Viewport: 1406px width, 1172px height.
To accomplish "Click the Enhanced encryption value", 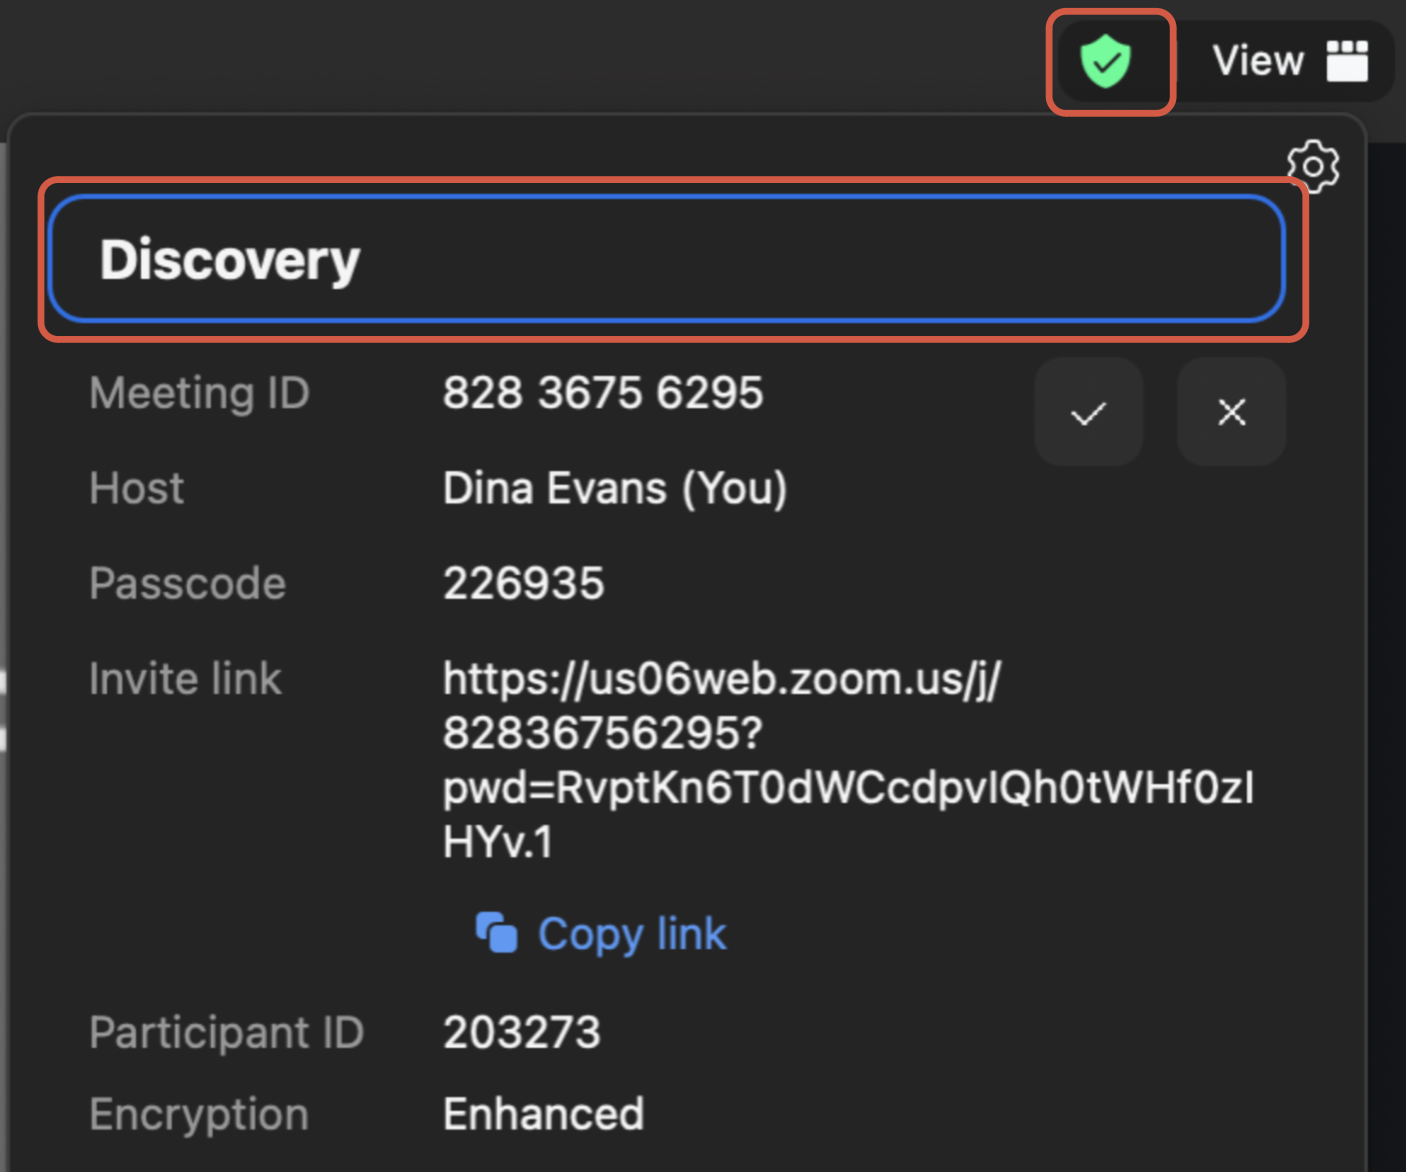I will (543, 1114).
